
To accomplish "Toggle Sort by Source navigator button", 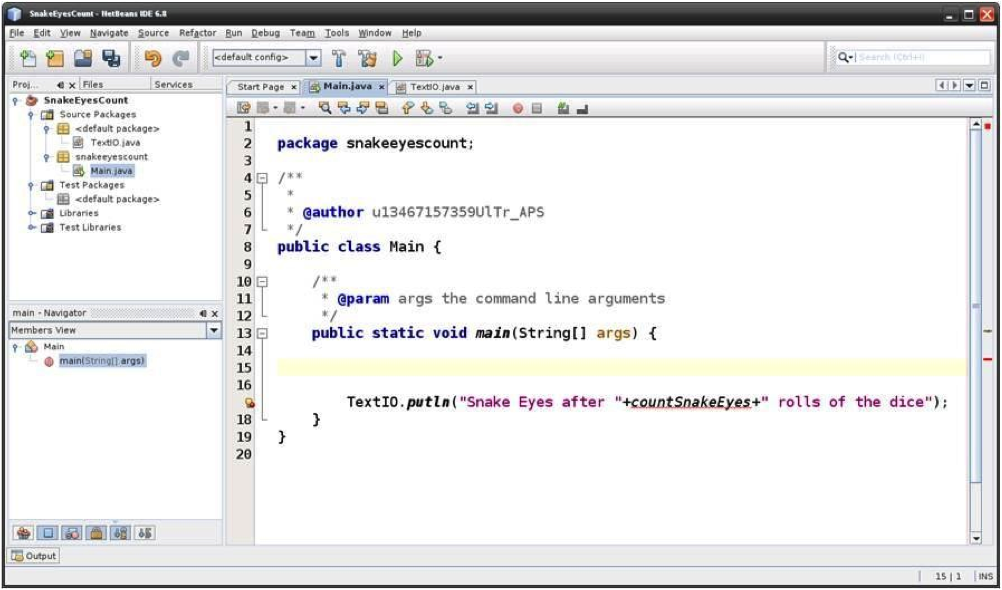I will point(144,532).
